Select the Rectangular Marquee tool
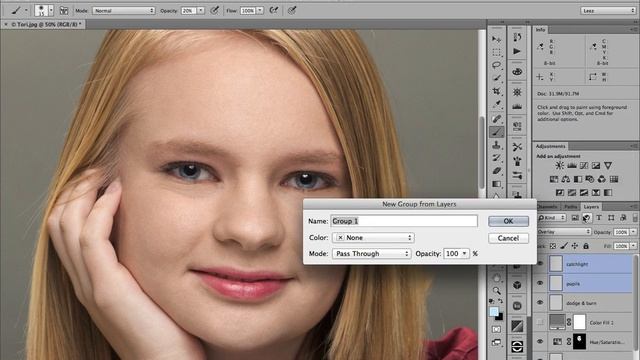 point(496,52)
